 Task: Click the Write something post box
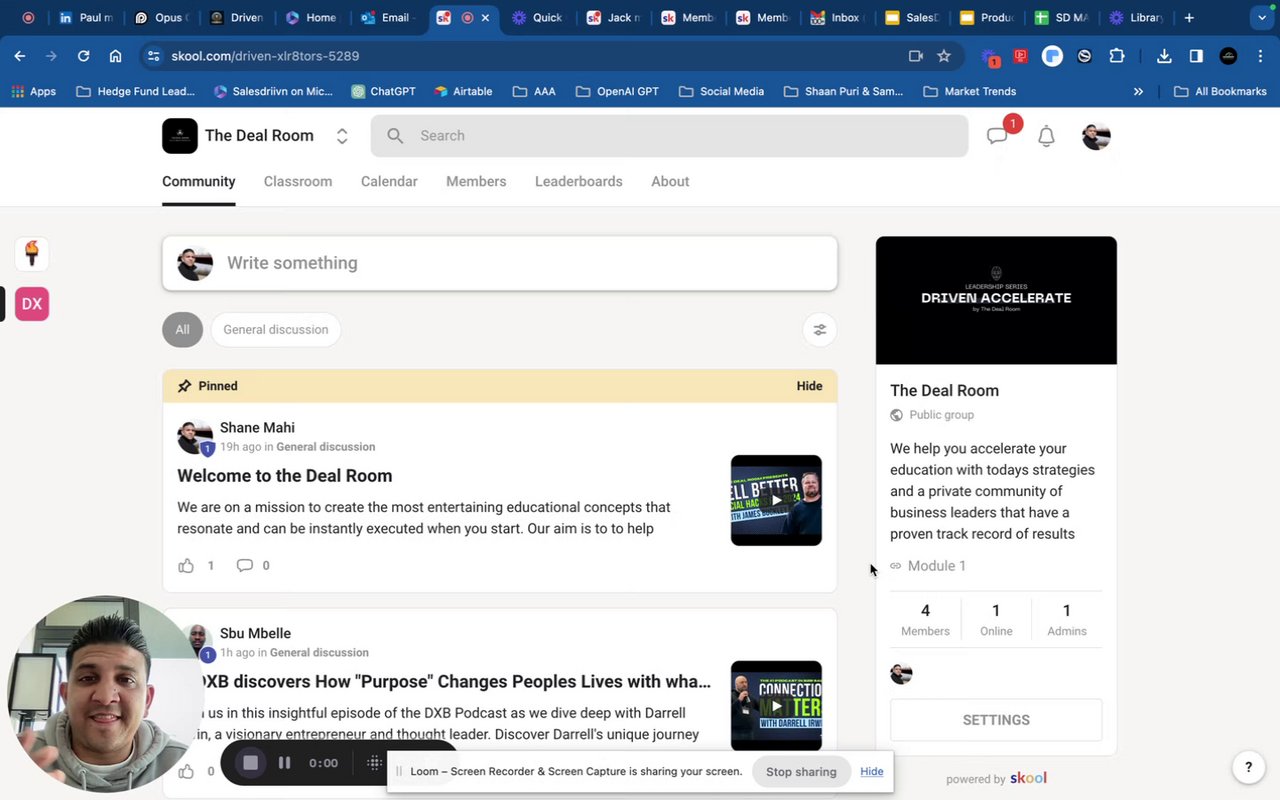(x=500, y=263)
